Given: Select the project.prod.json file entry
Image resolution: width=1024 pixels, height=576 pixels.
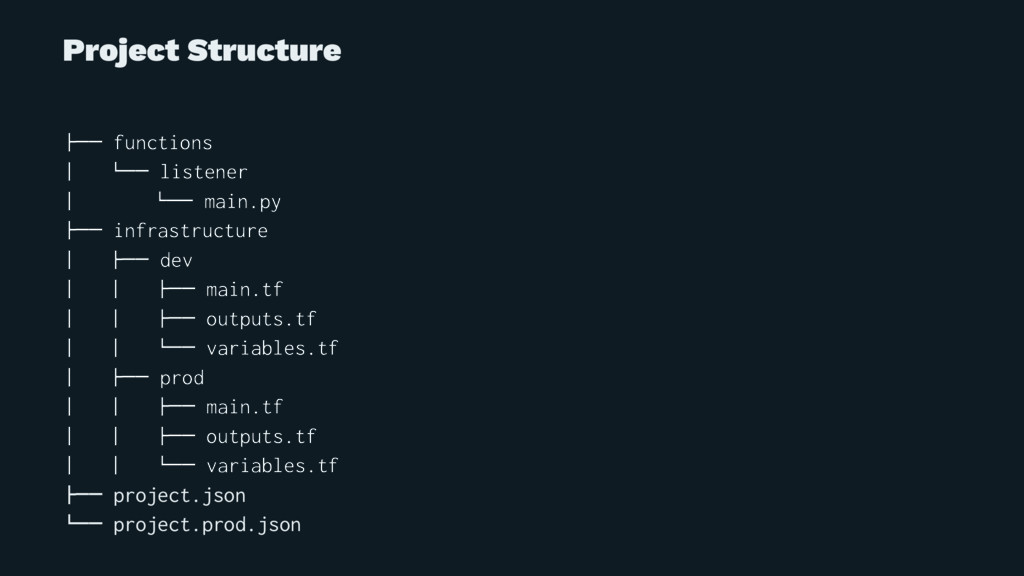Looking at the screenshot, I should click(207, 525).
